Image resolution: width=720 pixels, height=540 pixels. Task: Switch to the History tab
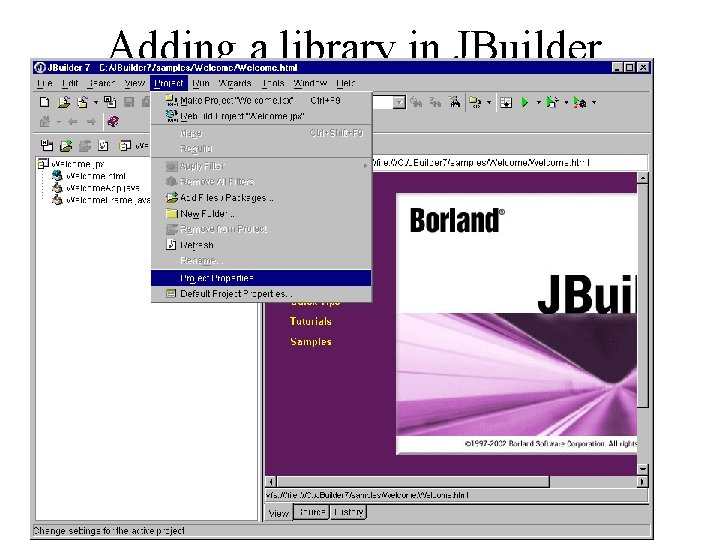(349, 512)
